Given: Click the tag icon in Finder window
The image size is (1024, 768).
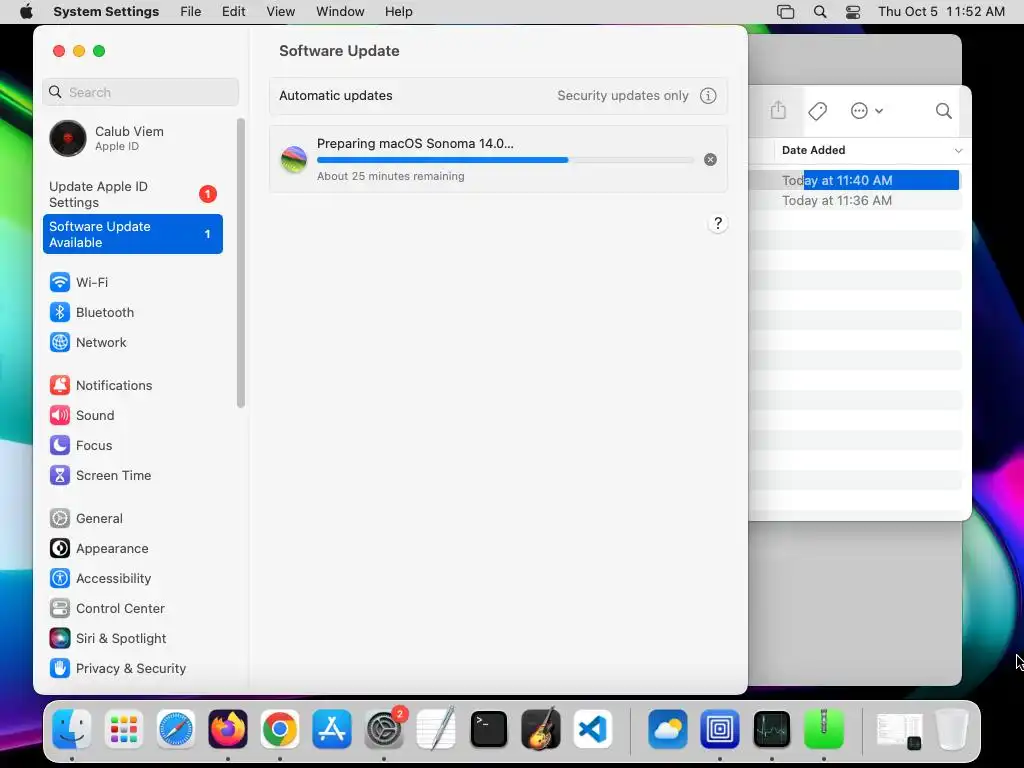Looking at the screenshot, I should pos(818,111).
